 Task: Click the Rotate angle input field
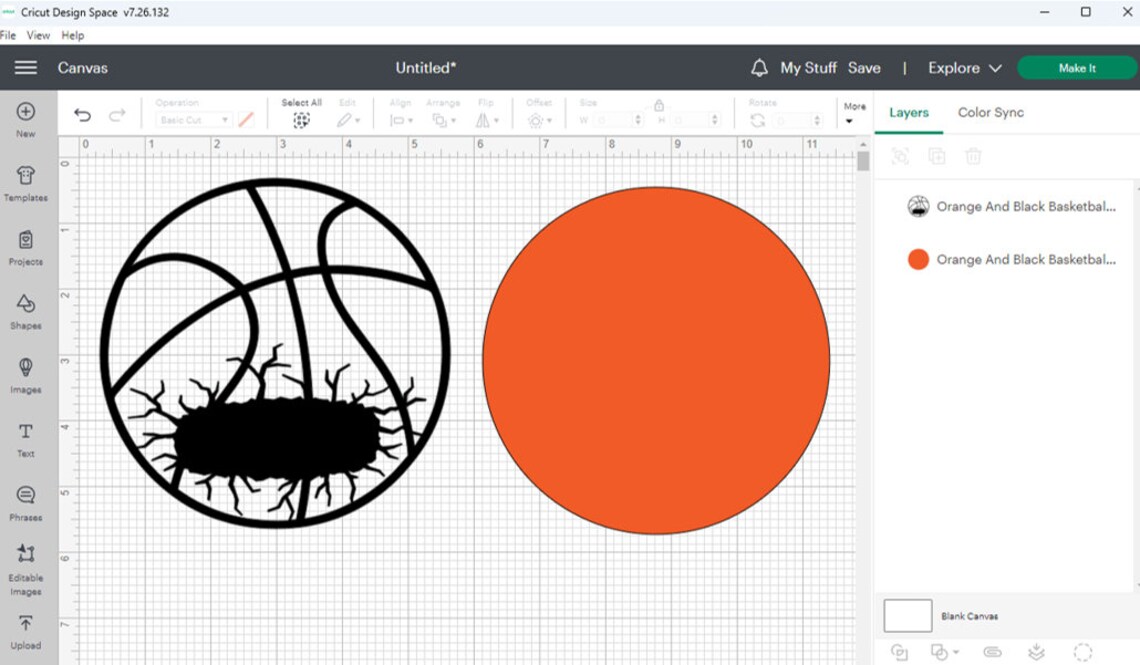click(793, 120)
